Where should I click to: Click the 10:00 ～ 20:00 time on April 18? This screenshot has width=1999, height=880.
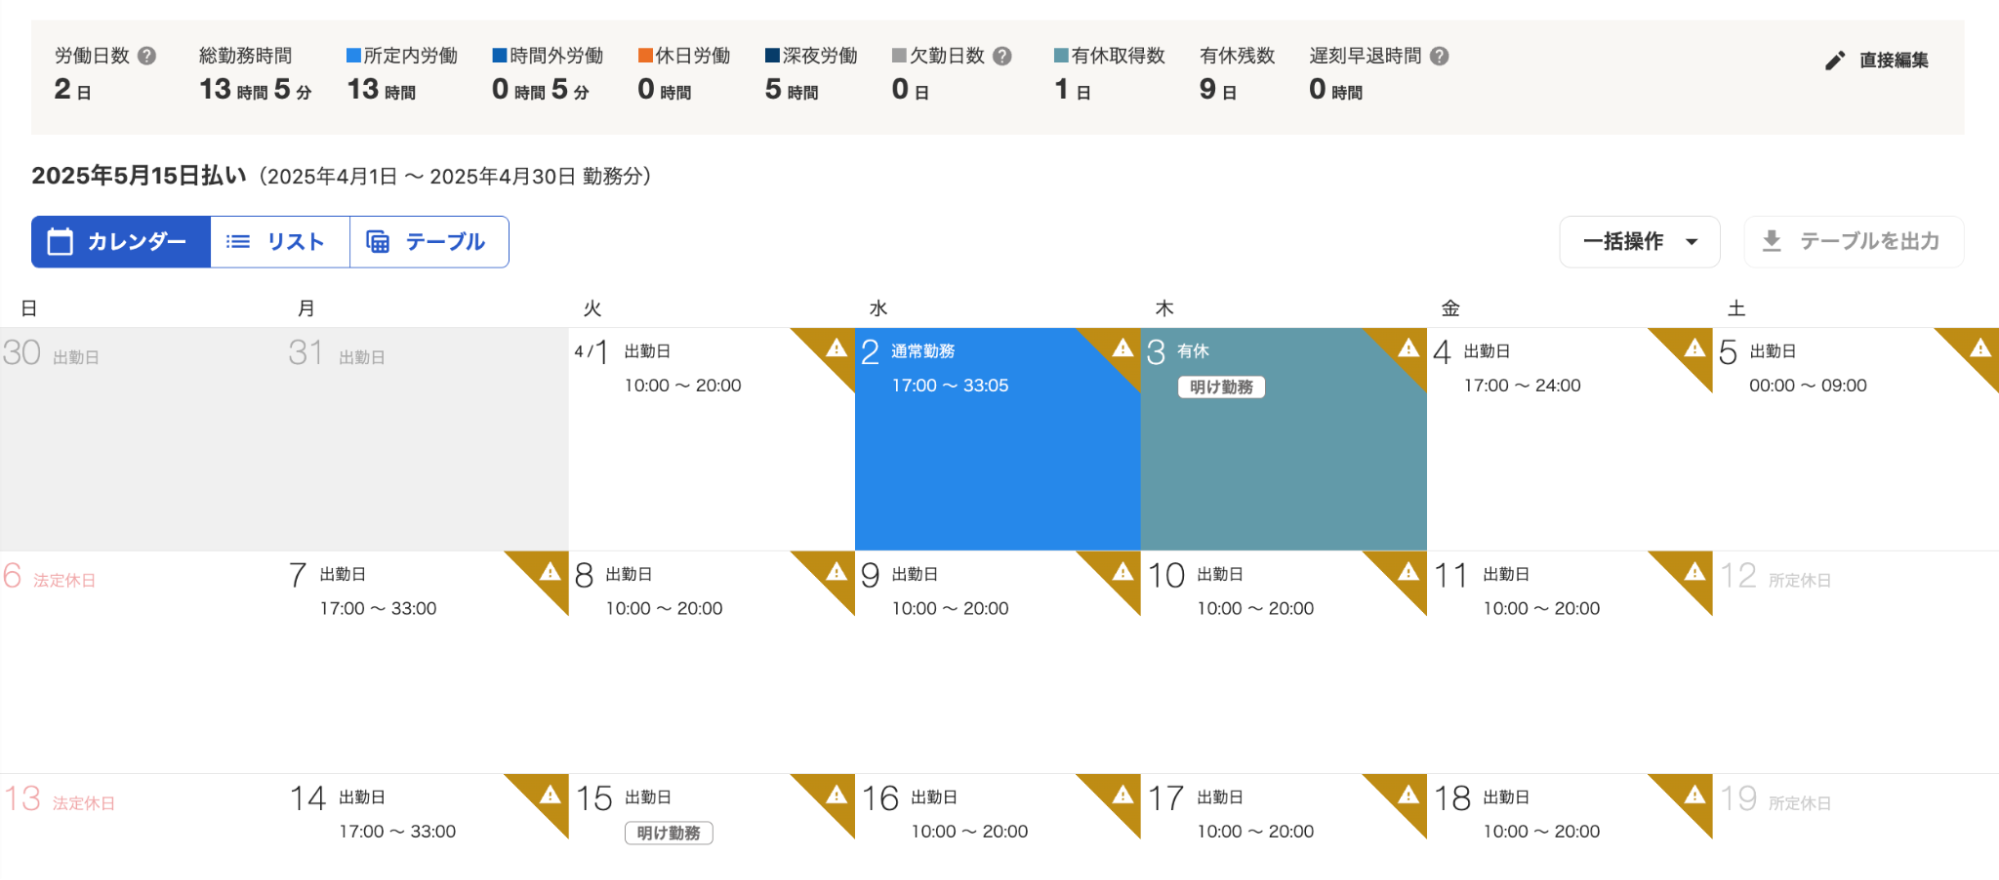coord(1542,832)
